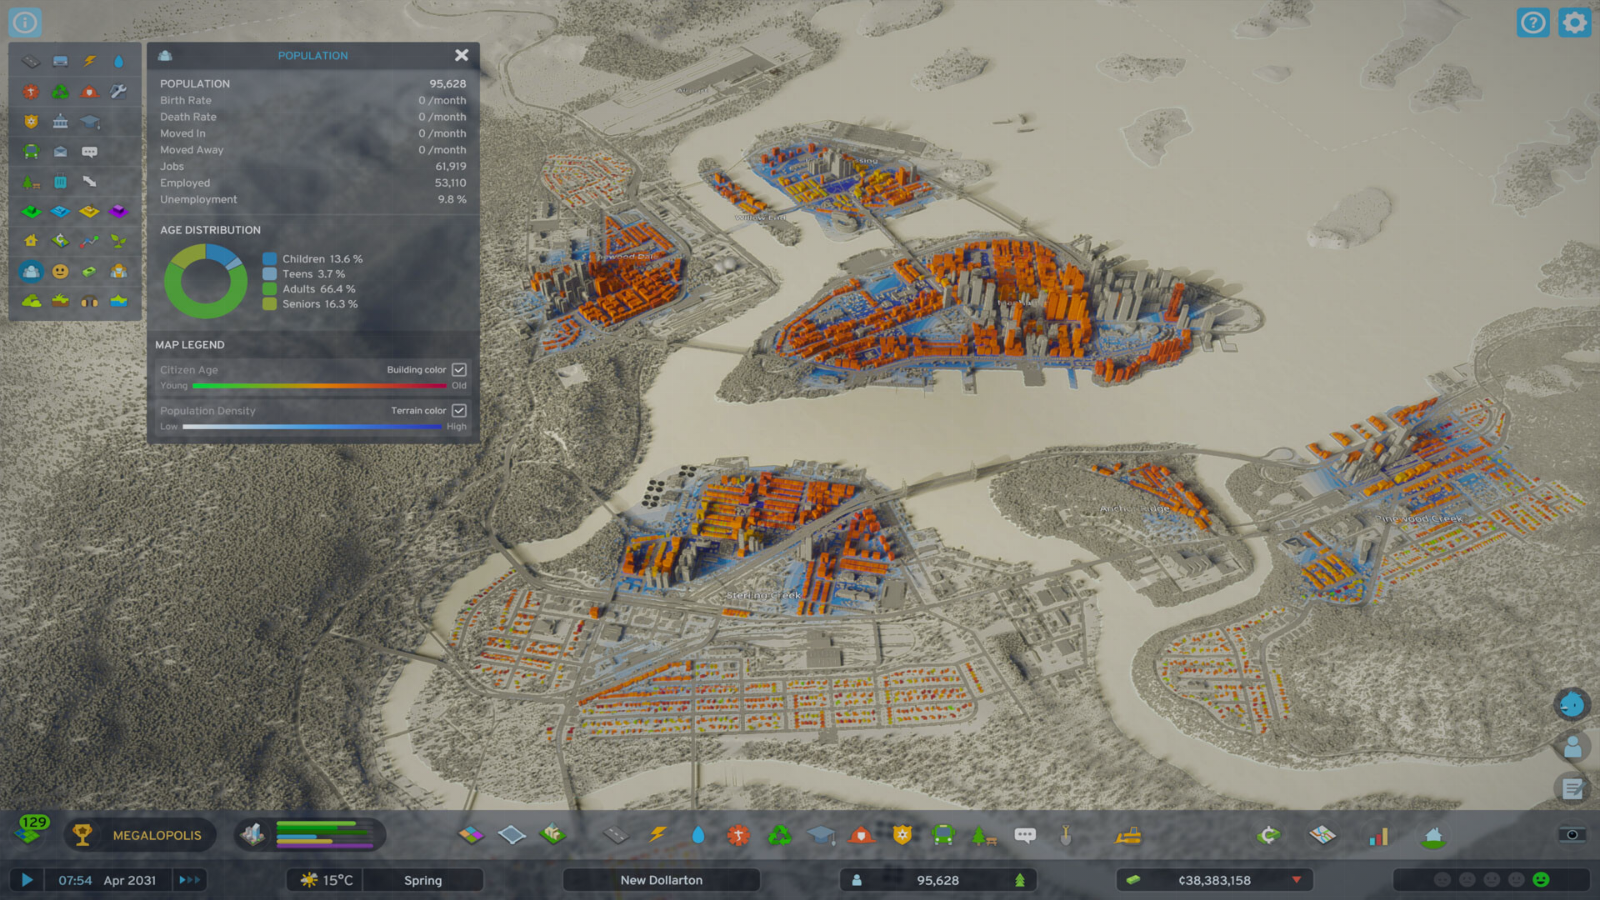Open the Mail post info view
1600x900 pixels.
pos(60,151)
